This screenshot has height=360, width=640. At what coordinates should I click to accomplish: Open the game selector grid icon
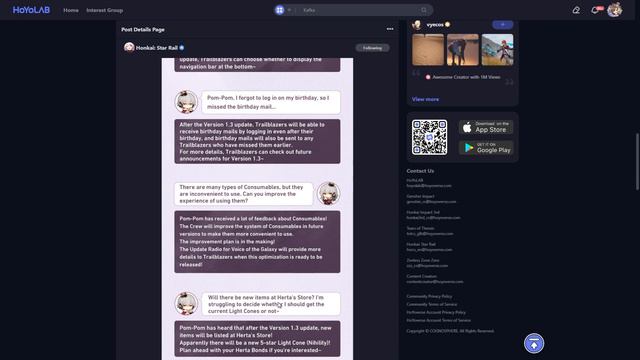[280, 10]
